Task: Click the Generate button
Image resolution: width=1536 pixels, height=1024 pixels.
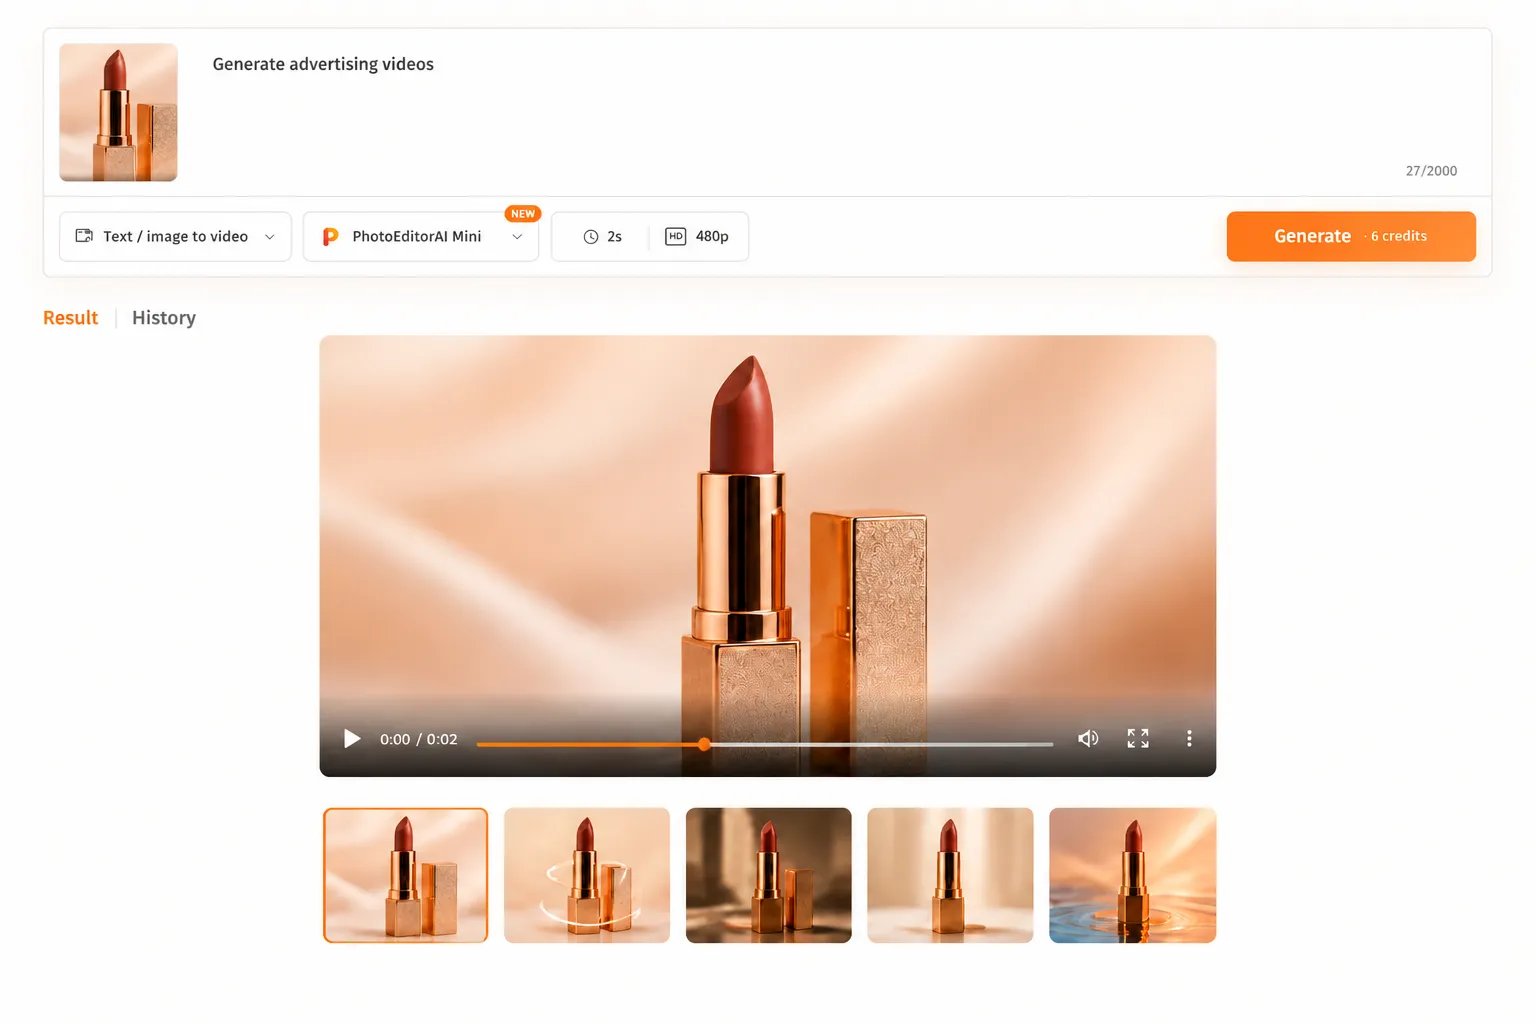Action: point(1351,236)
